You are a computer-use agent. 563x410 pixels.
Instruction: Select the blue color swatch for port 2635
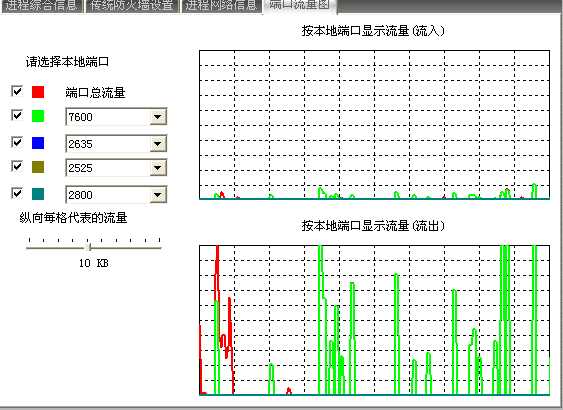(38, 143)
